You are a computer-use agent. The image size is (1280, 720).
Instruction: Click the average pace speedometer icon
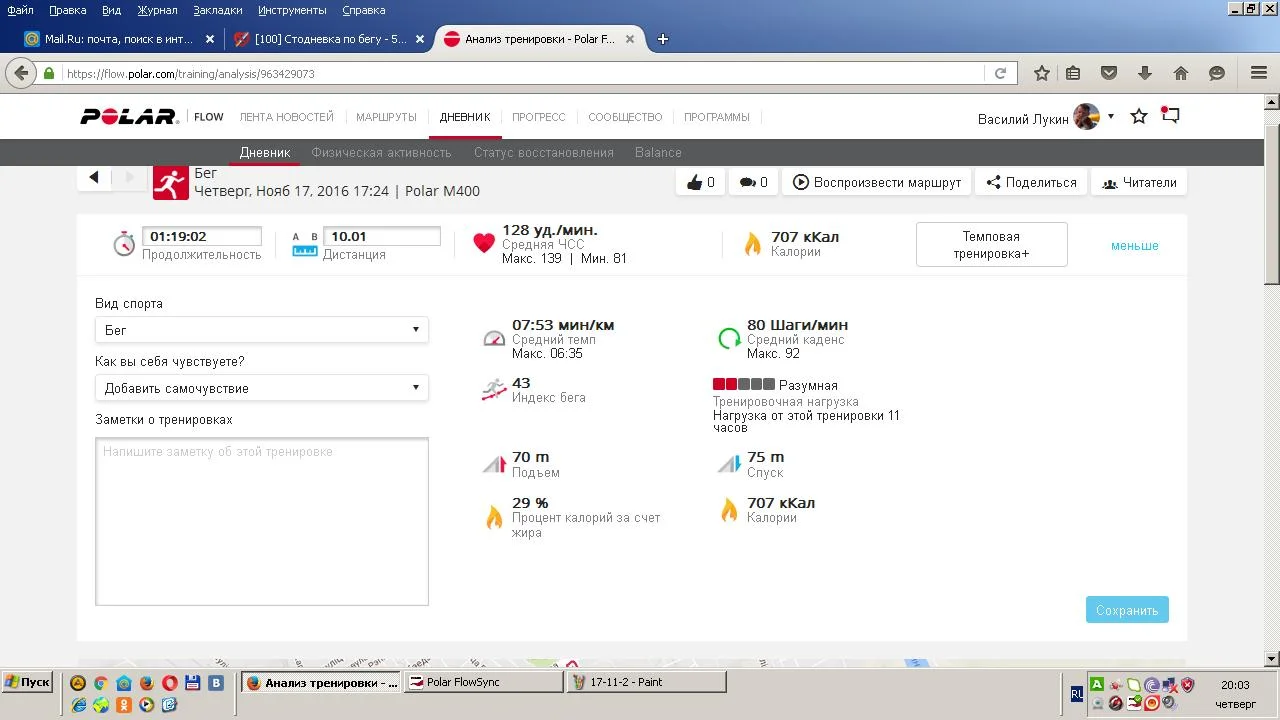pos(494,338)
